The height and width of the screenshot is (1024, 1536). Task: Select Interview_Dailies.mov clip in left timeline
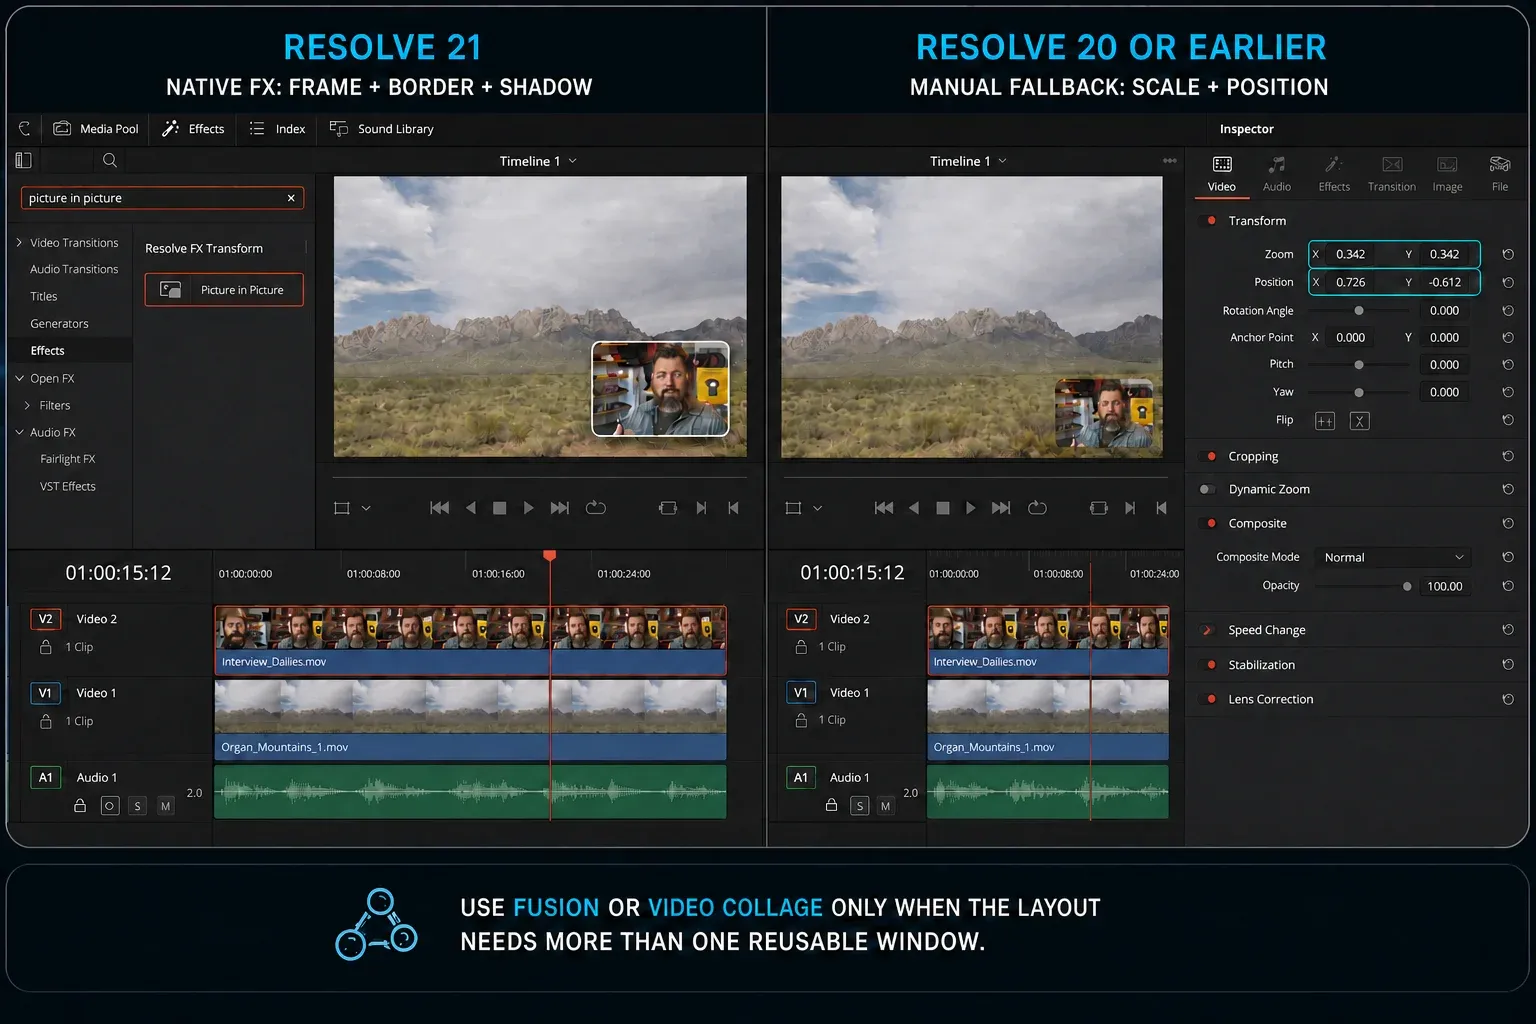pos(470,640)
